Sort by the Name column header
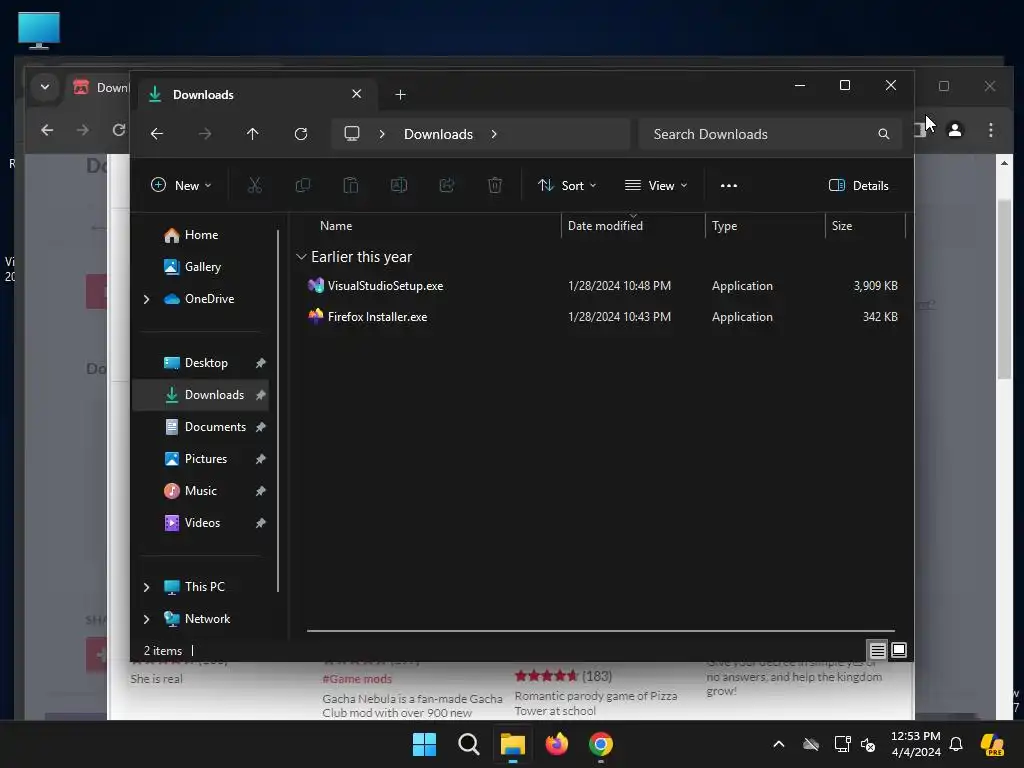 336,226
